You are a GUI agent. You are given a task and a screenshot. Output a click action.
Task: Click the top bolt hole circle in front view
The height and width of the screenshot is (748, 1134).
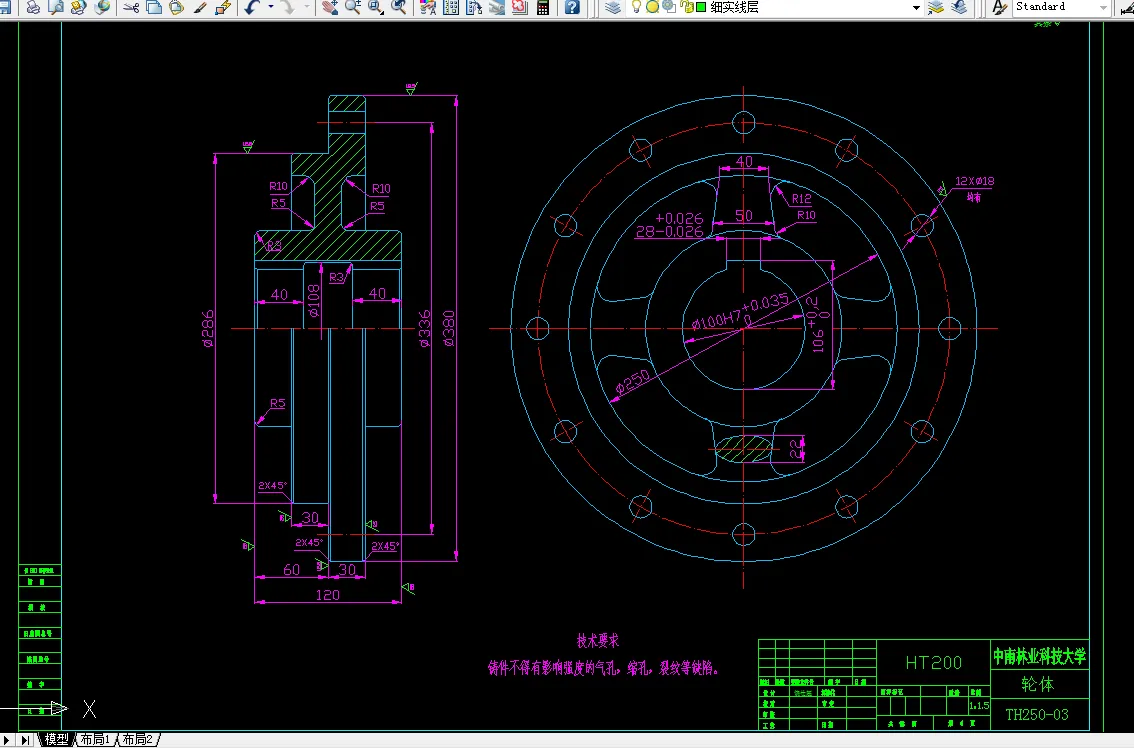[743, 122]
